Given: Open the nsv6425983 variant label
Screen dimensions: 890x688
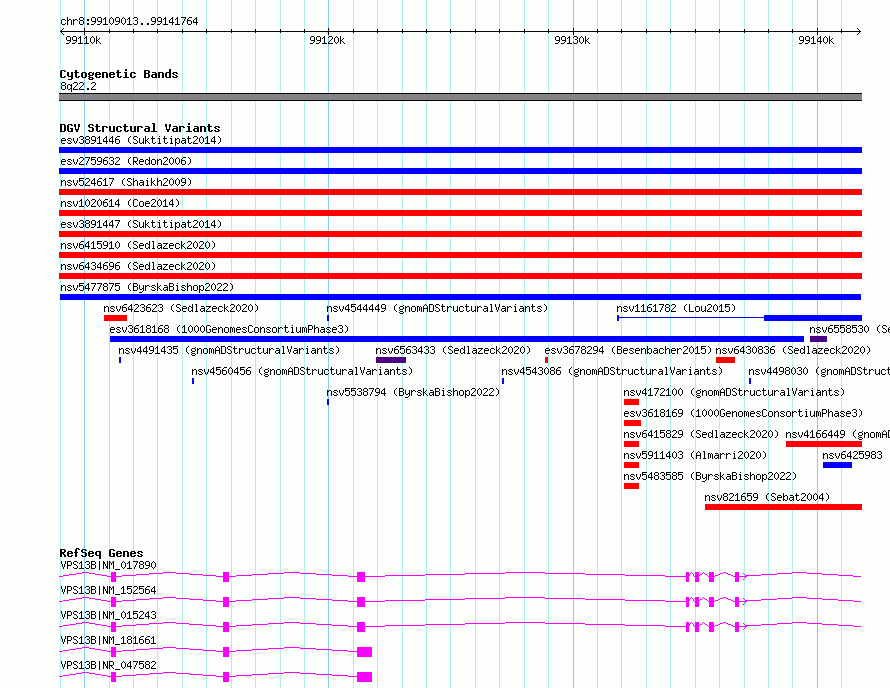Looking at the screenshot, I should 853,455.
